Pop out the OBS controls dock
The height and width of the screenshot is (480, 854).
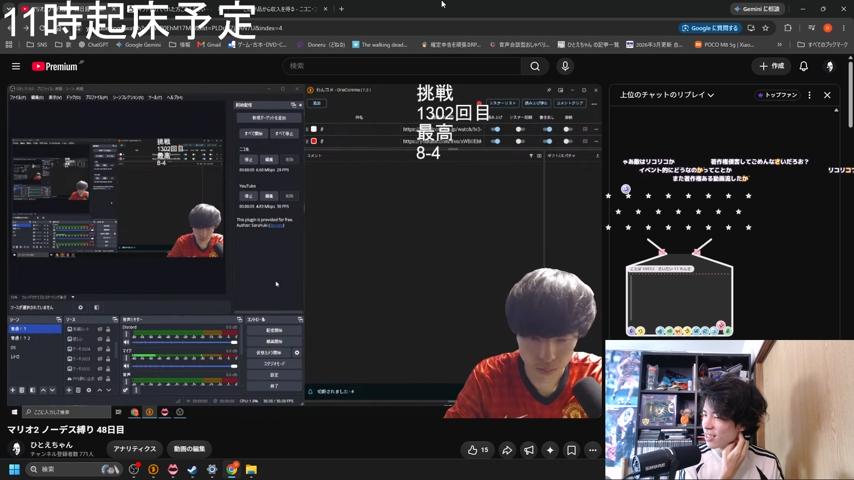click(300, 319)
